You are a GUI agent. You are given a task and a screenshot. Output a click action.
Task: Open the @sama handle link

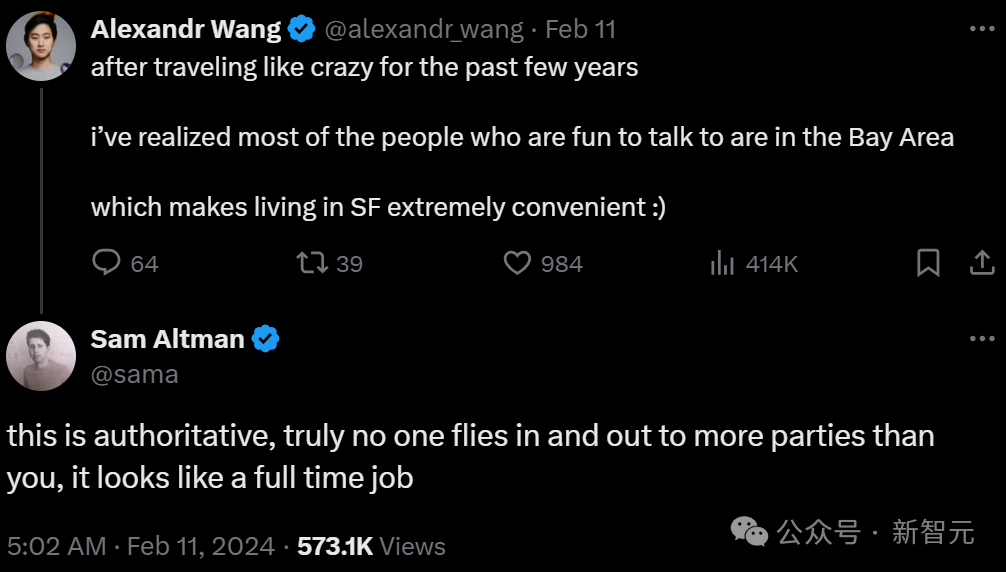pyautogui.click(x=135, y=374)
